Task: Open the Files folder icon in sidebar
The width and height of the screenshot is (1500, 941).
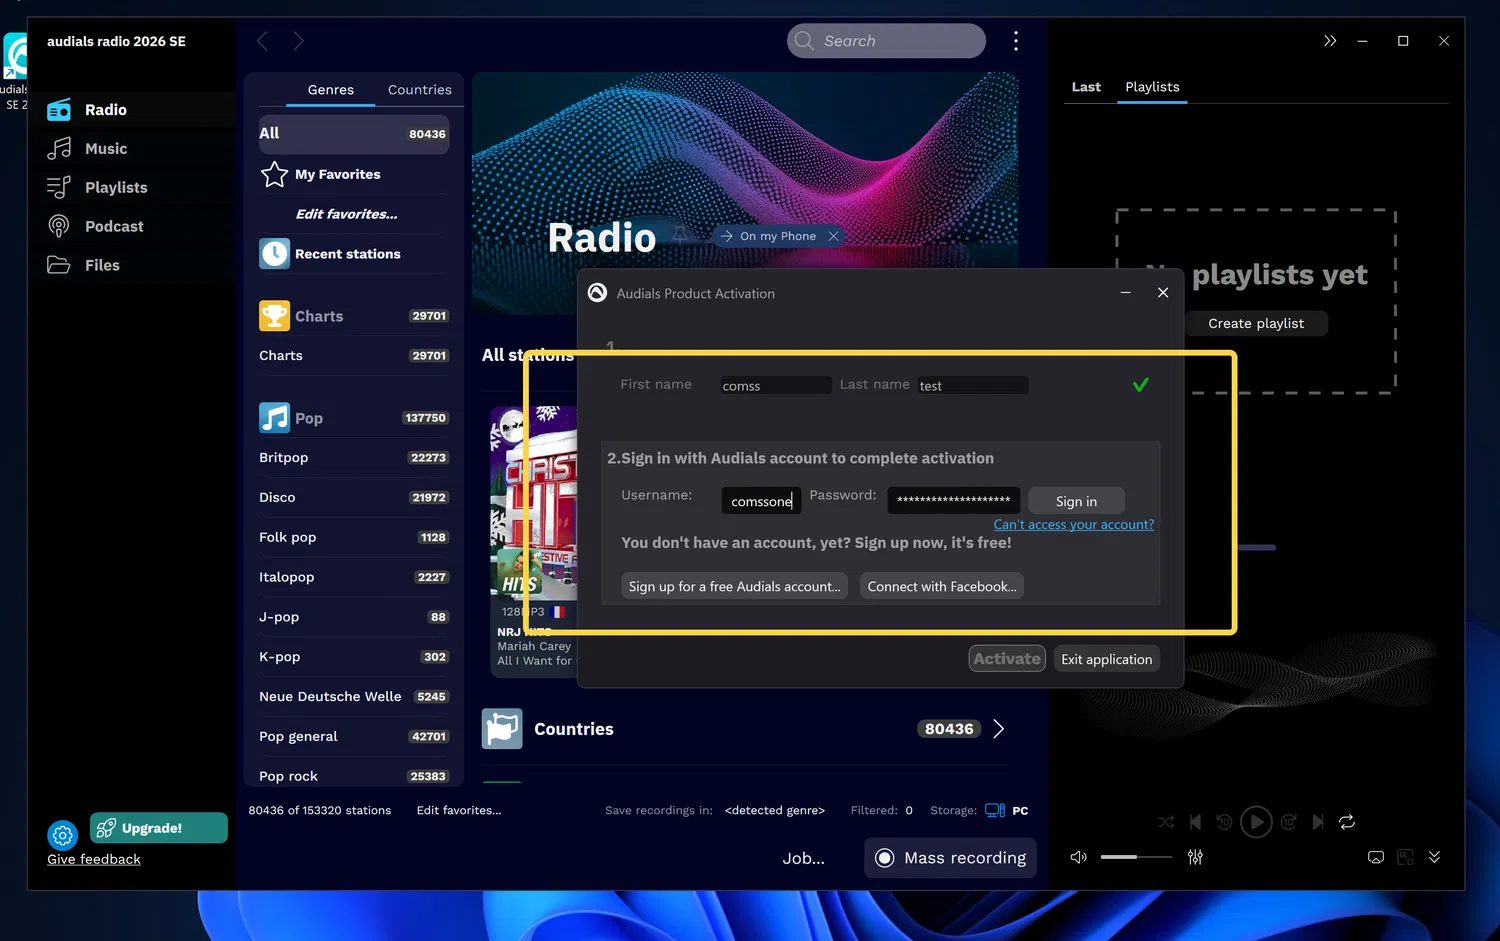Action: [59, 264]
